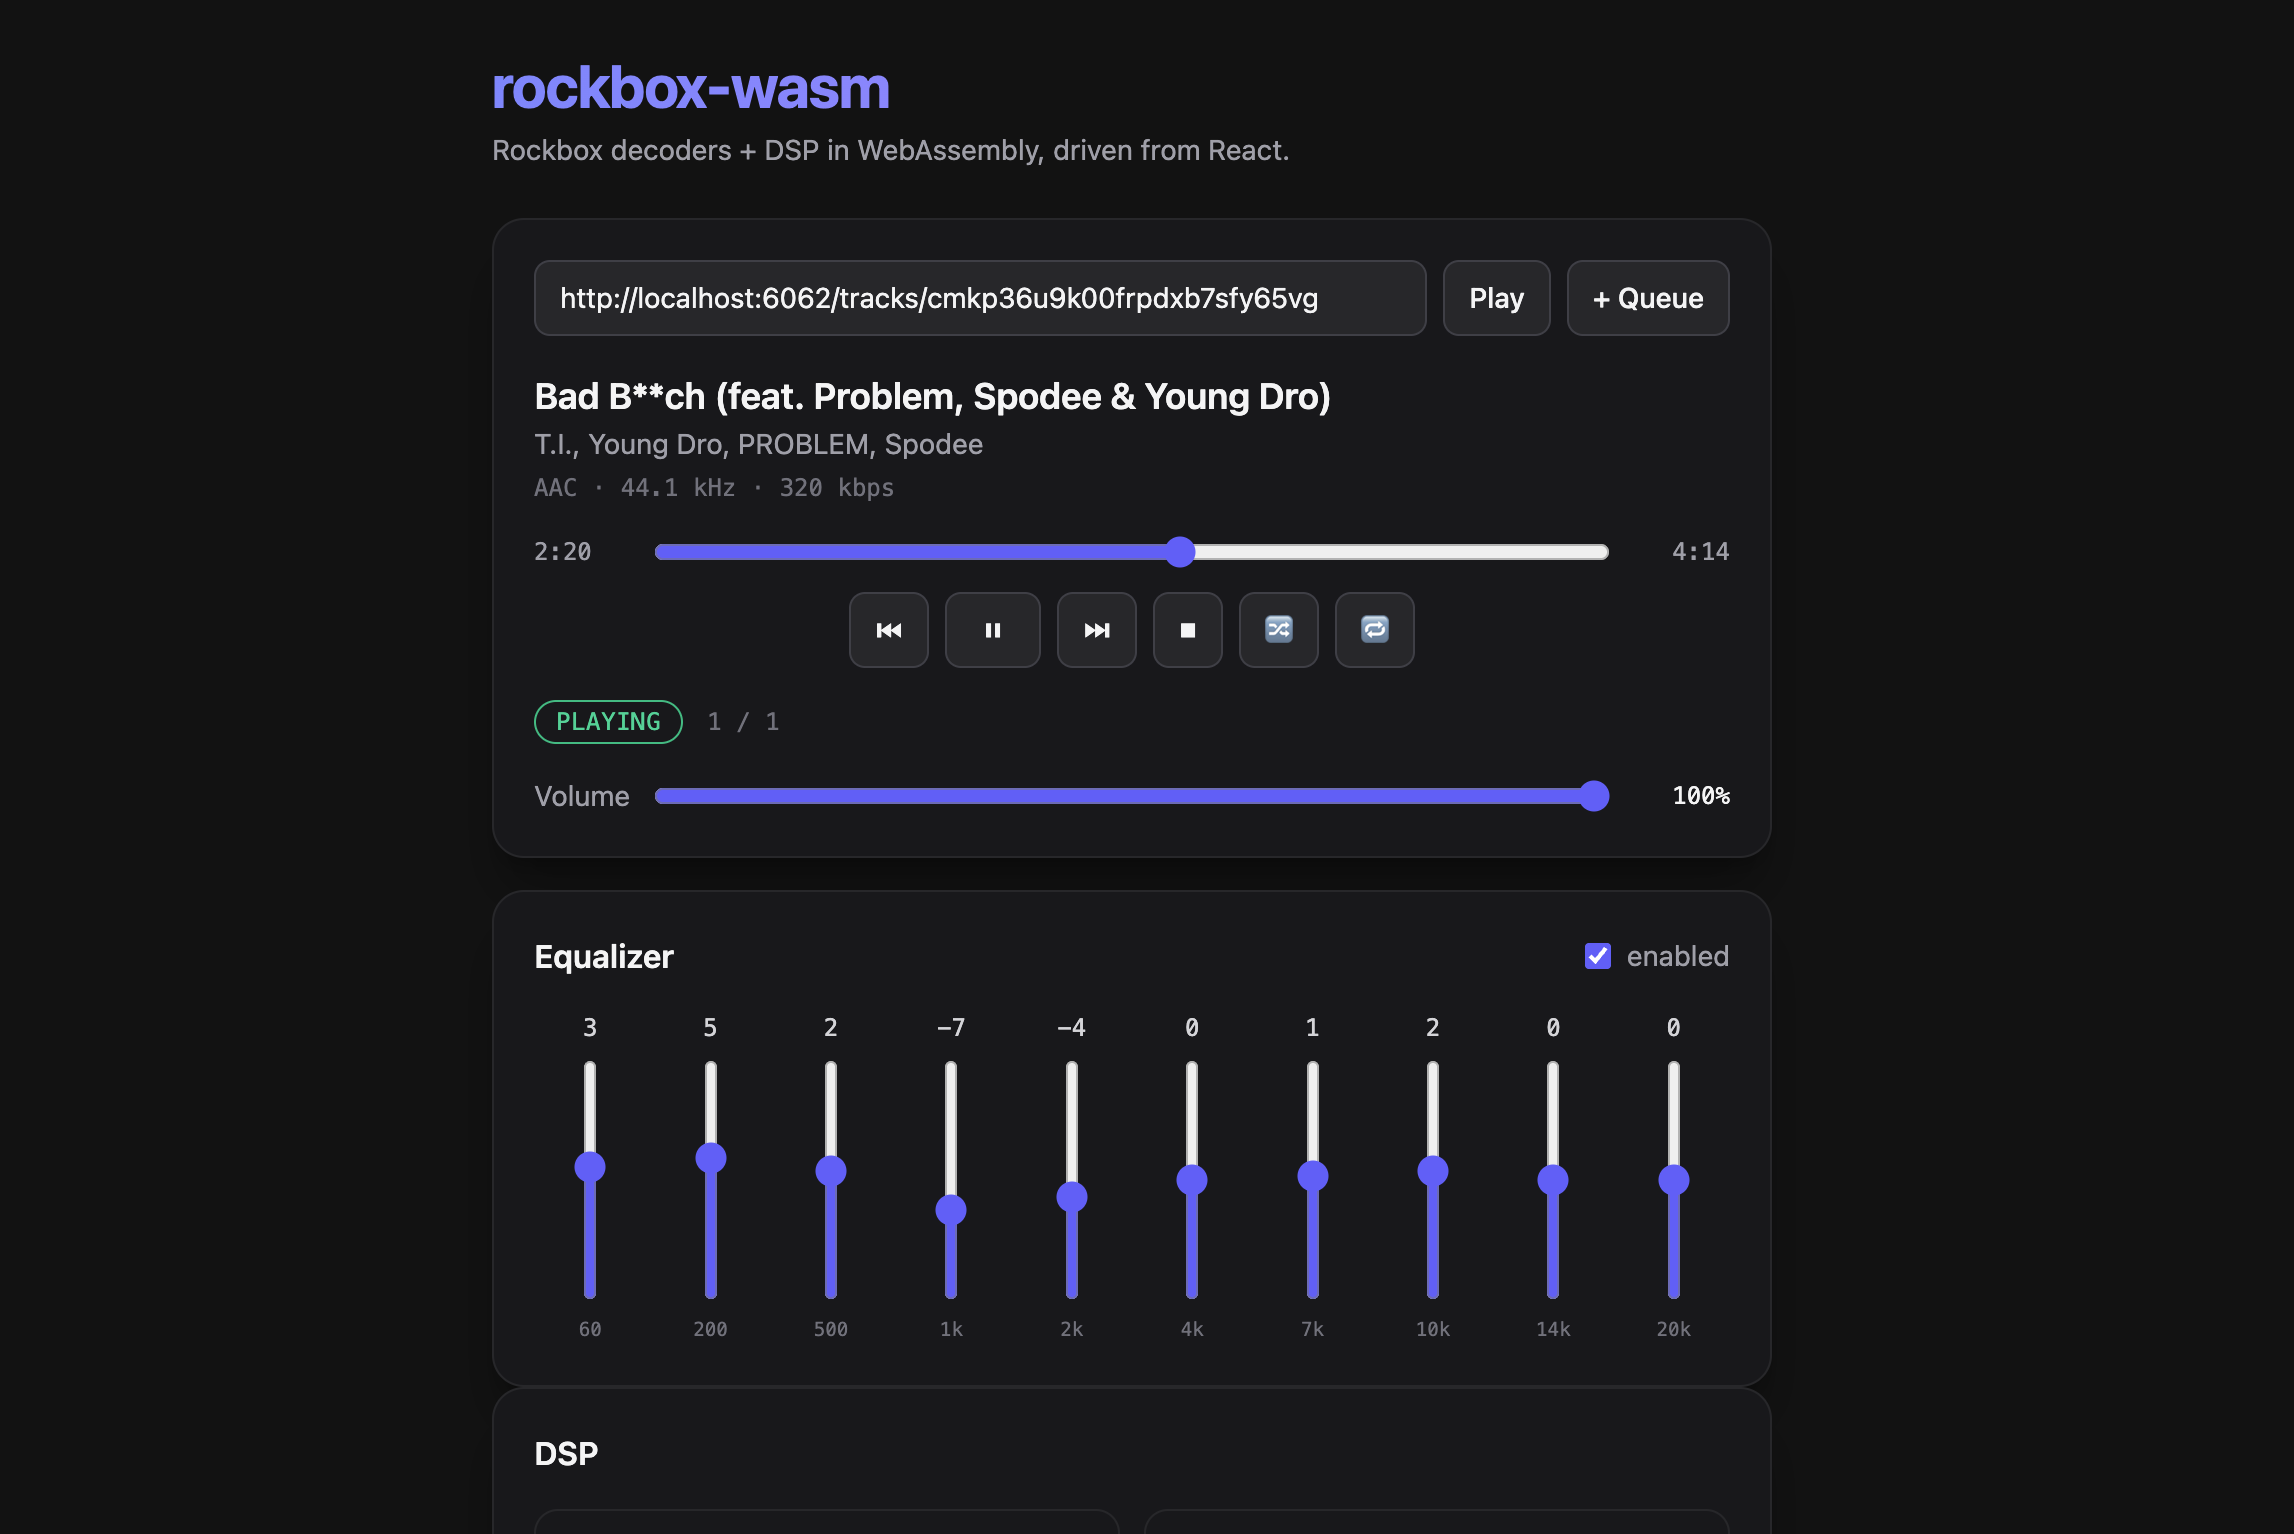
Task: Adjust the 500 Hz equalizer band slider
Action: point(830,1180)
